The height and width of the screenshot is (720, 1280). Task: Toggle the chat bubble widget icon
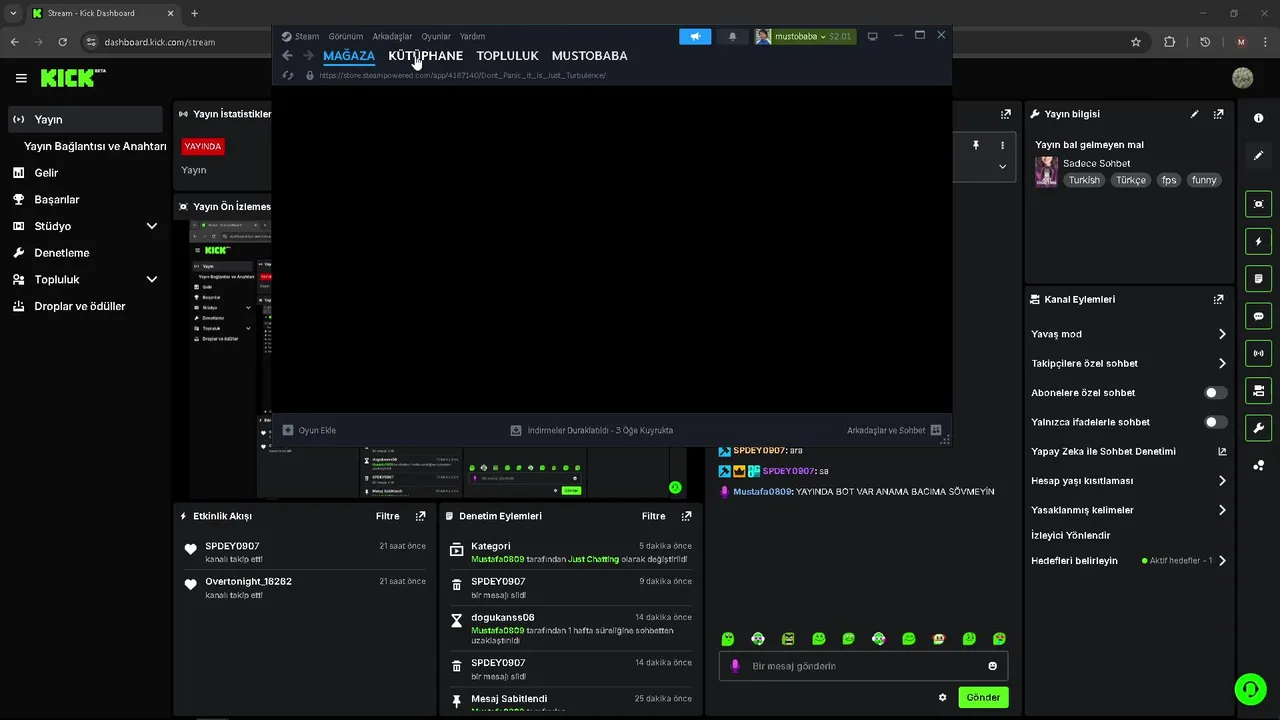[x=1258, y=316]
